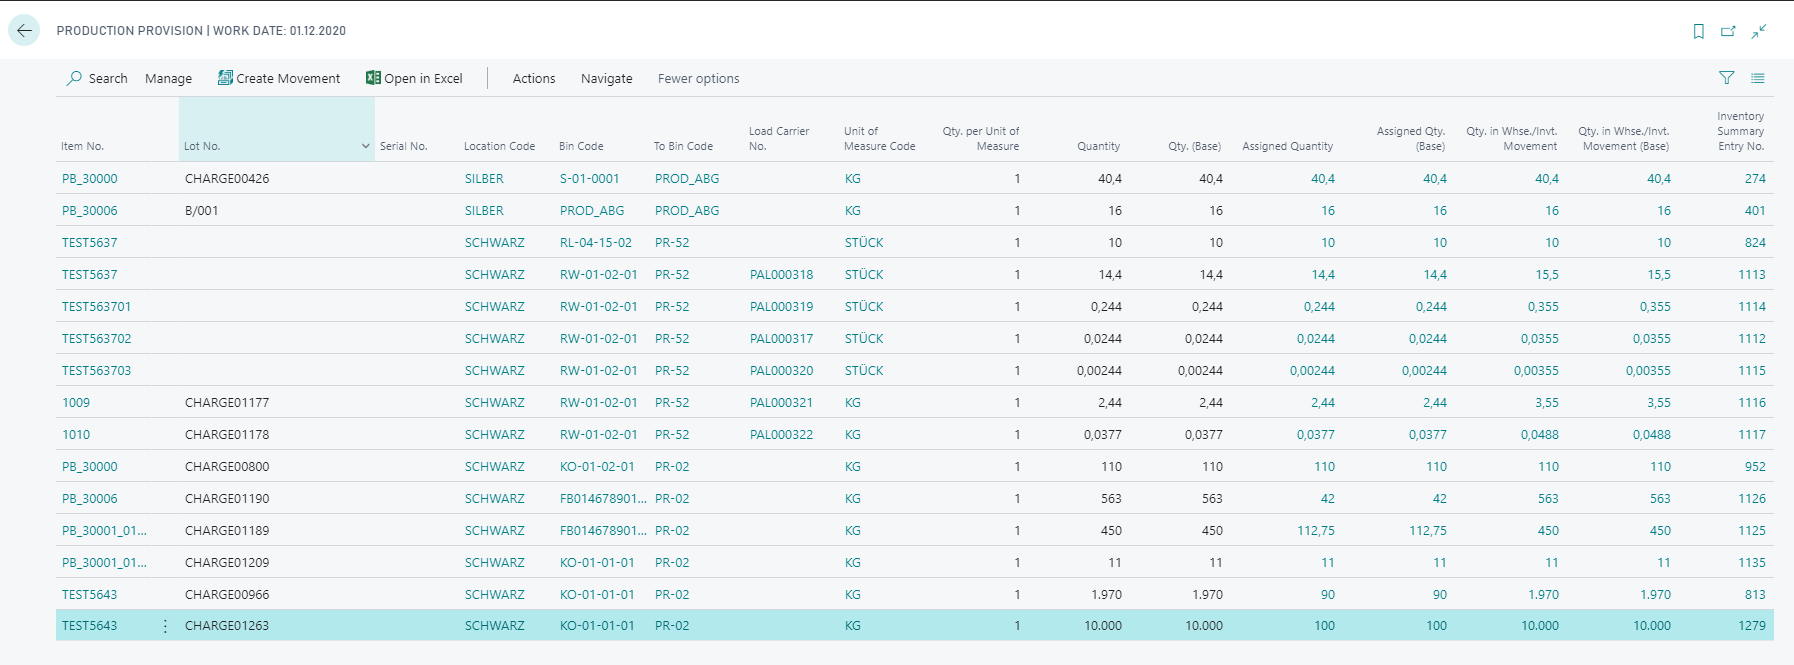Switch list layout view icon
This screenshot has height=665, width=1794.
[x=1758, y=78]
